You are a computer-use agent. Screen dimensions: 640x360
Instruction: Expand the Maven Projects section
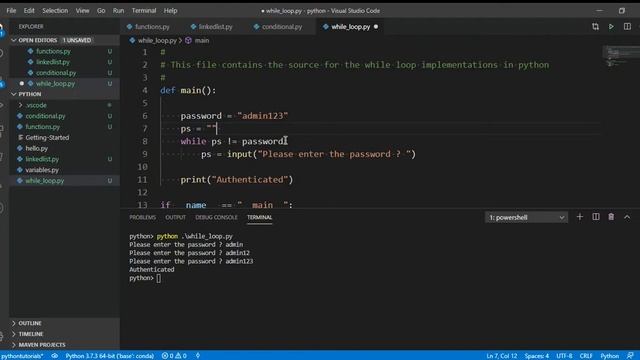click(x=42, y=345)
